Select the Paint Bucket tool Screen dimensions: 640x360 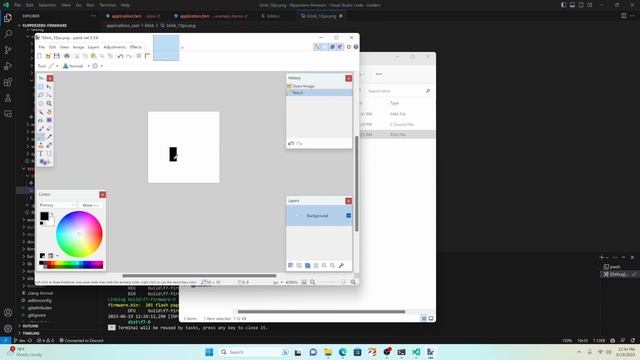tap(41, 120)
